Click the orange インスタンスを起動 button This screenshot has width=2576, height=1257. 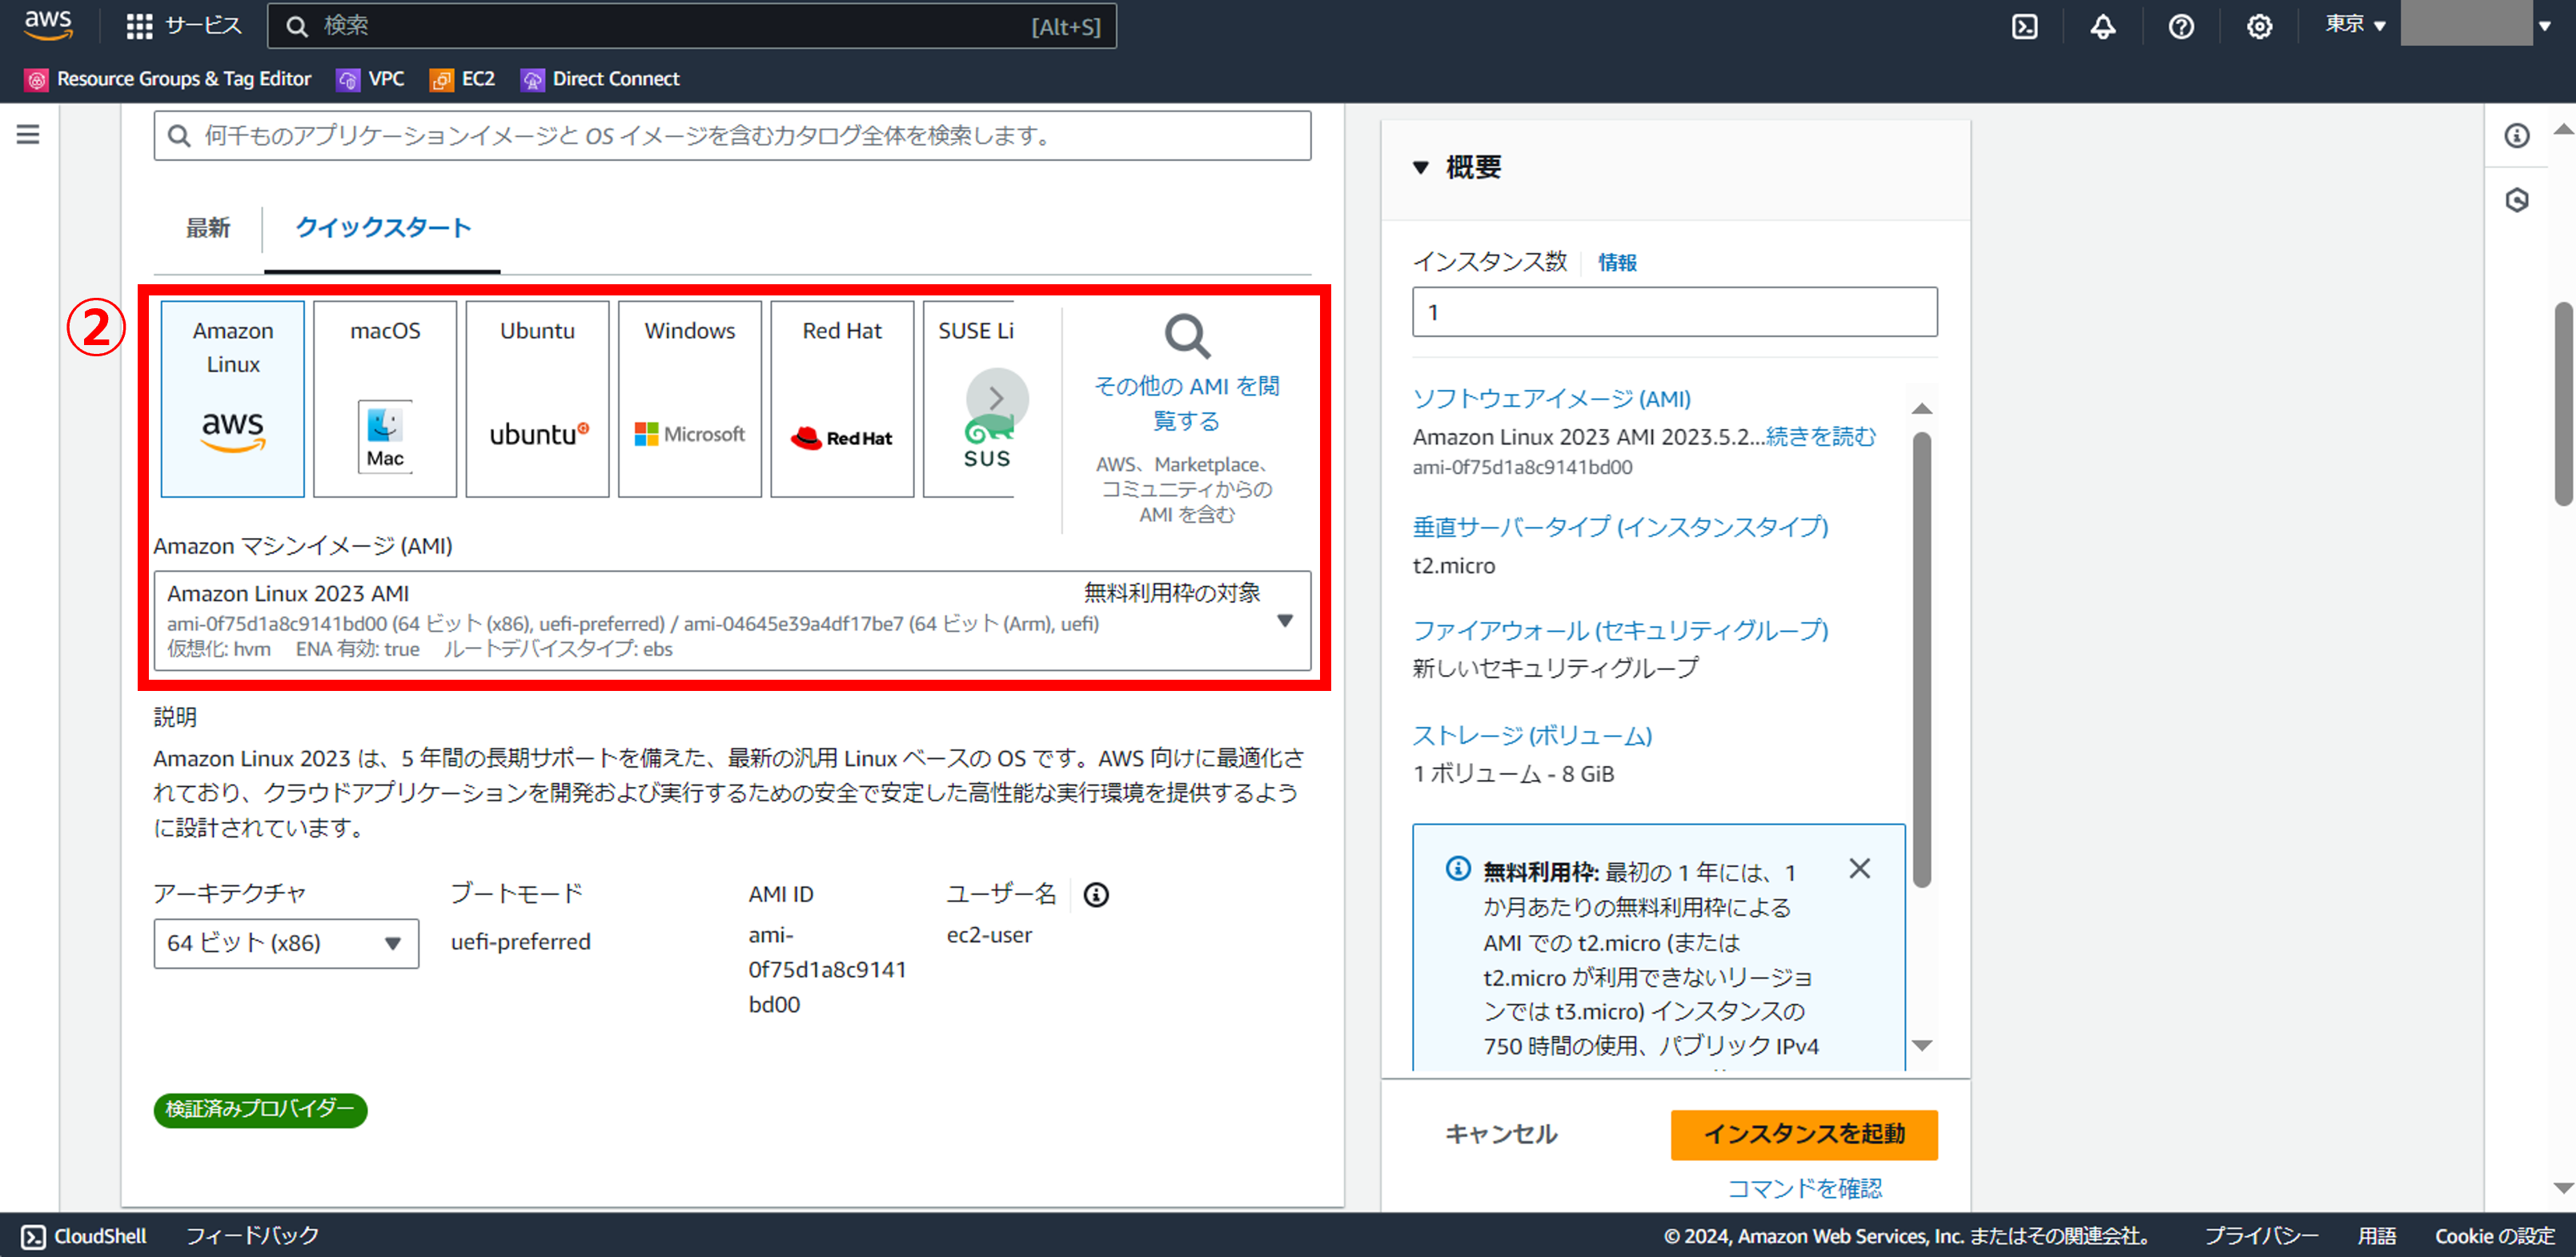(1803, 1134)
